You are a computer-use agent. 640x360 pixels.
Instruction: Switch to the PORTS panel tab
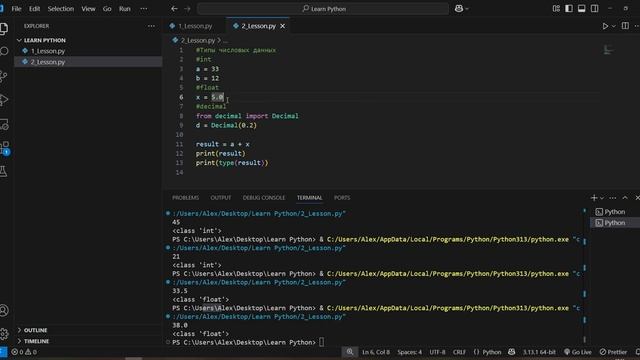(342, 198)
